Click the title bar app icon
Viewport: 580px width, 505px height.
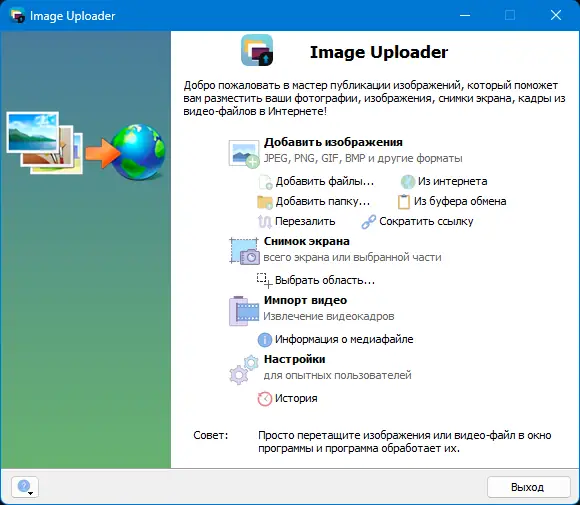tap(17, 16)
